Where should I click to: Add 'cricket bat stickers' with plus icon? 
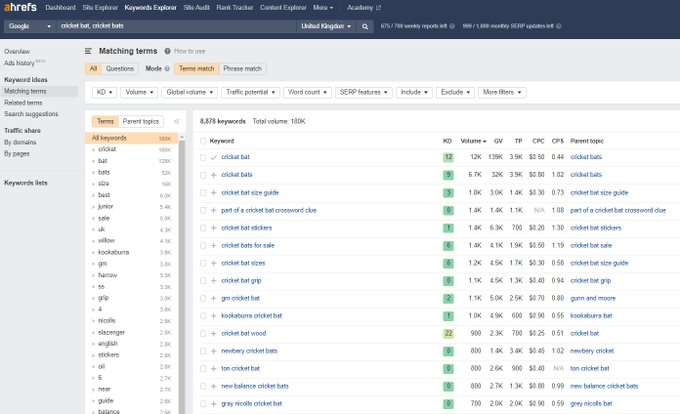[x=213, y=228]
